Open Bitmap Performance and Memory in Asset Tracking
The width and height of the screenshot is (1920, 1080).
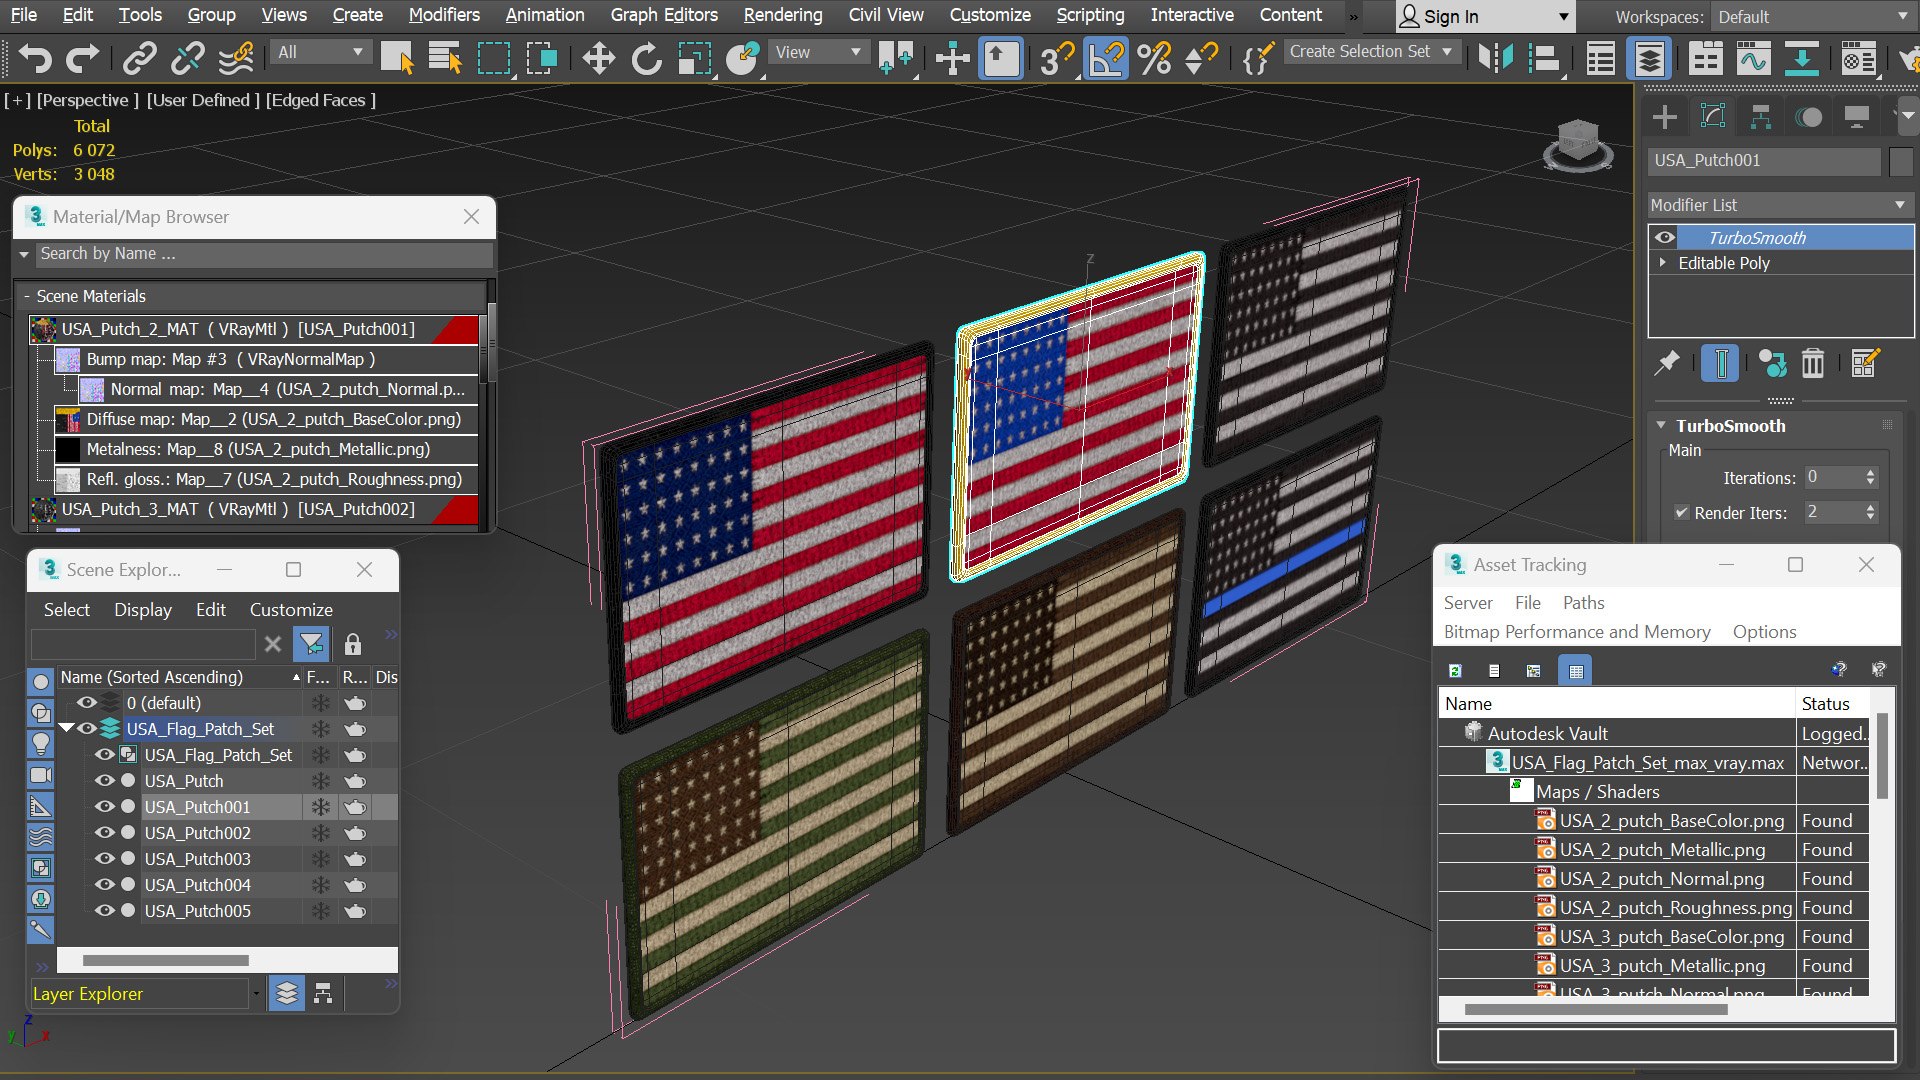1577,632
